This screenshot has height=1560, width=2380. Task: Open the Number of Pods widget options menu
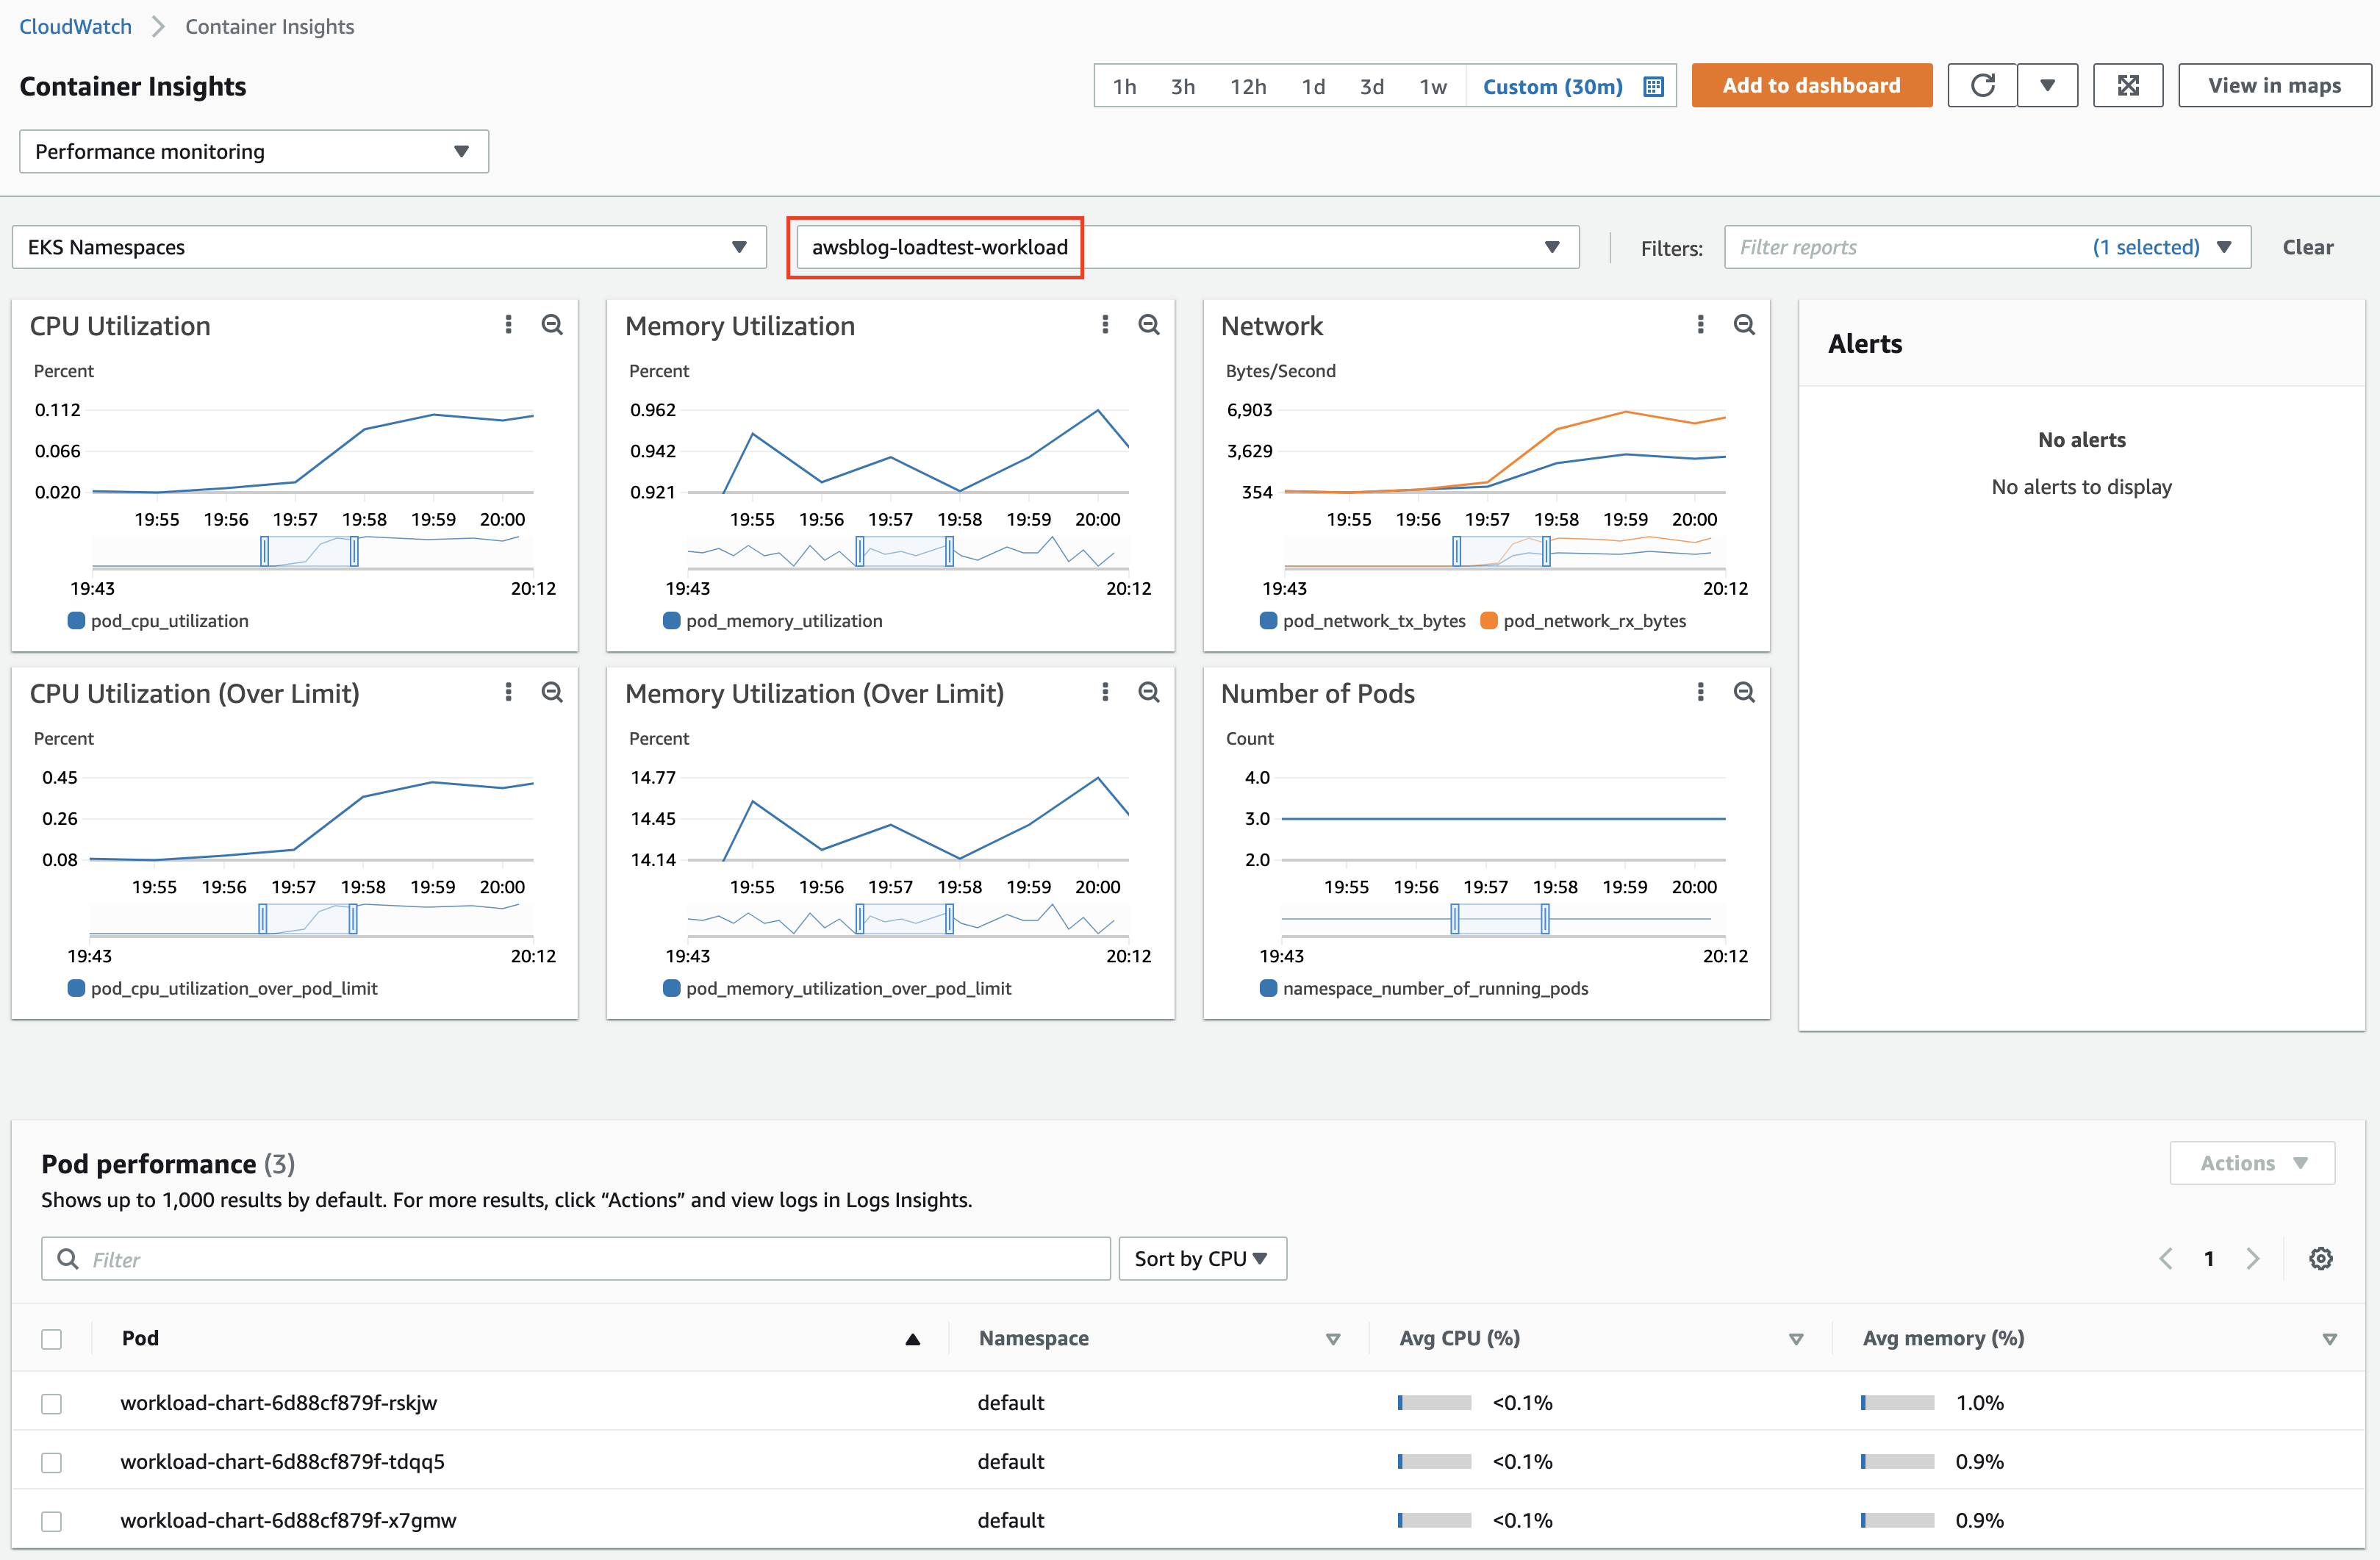(x=1699, y=692)
